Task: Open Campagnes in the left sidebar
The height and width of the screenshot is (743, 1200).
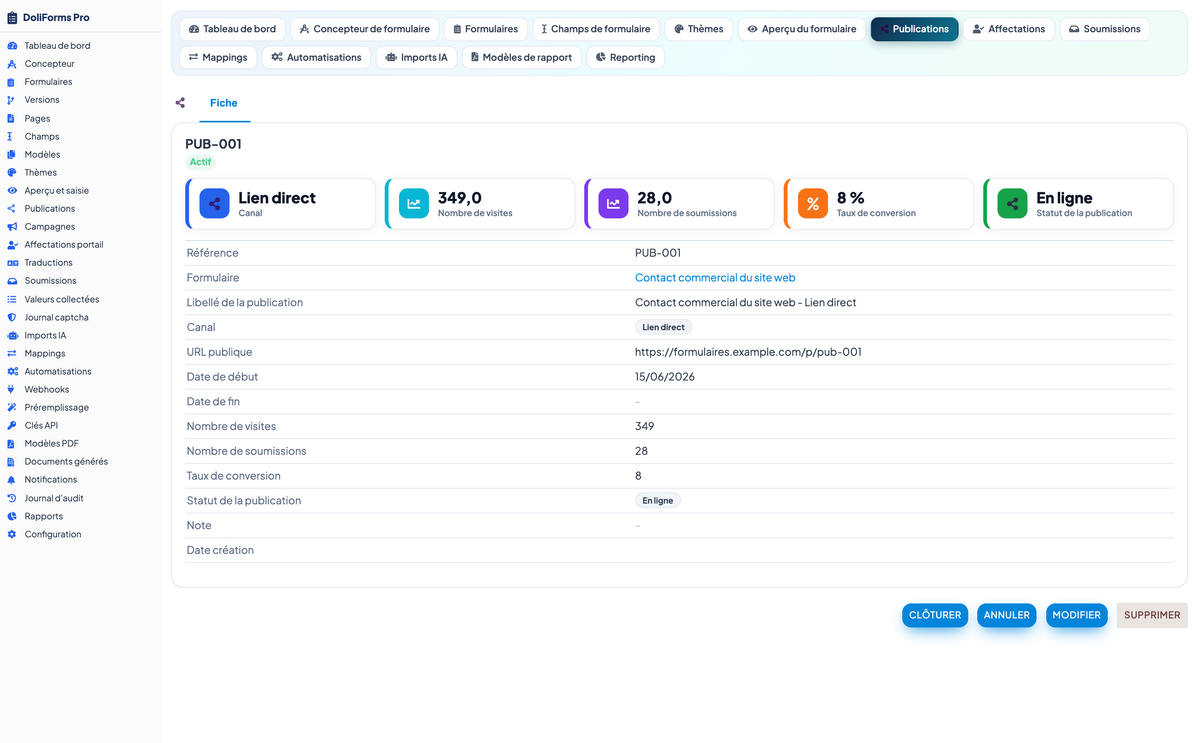Action: coord(50,227)
